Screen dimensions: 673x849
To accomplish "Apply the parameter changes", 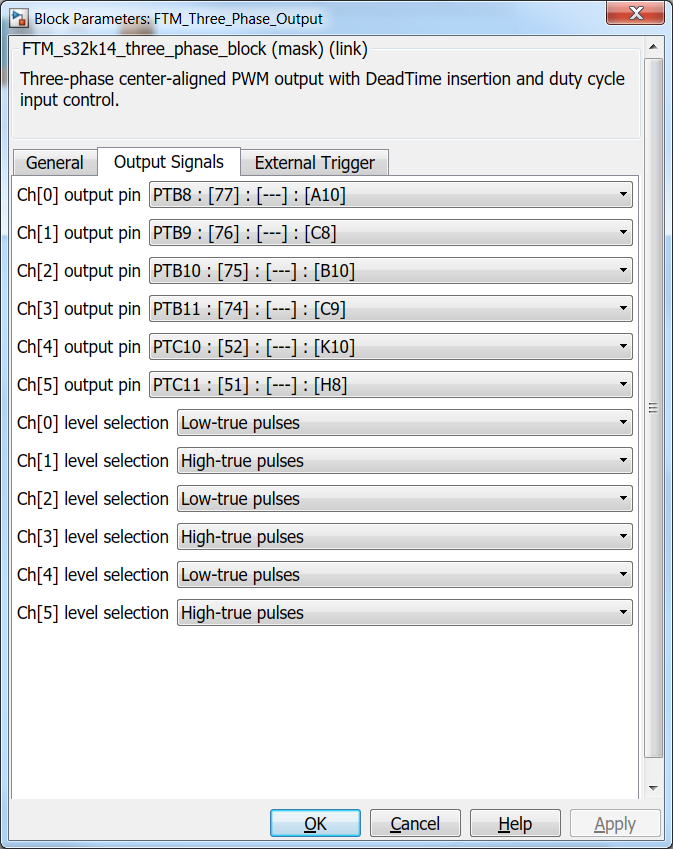I will 615,822.
